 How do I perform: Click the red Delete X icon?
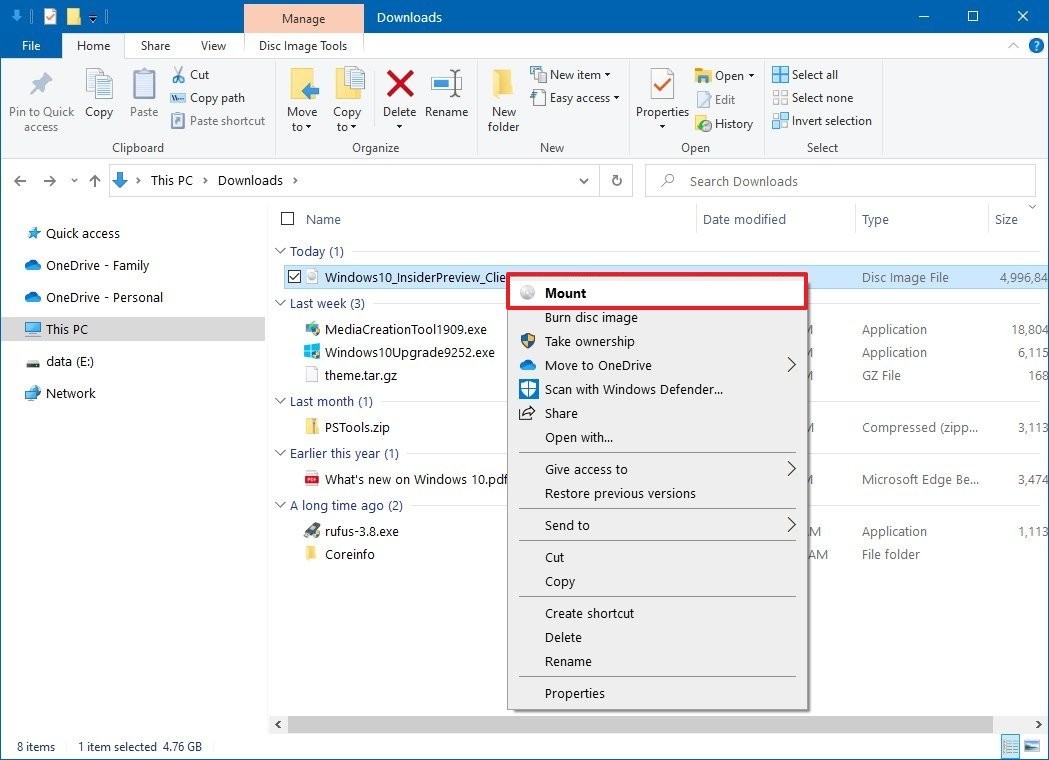399,84
